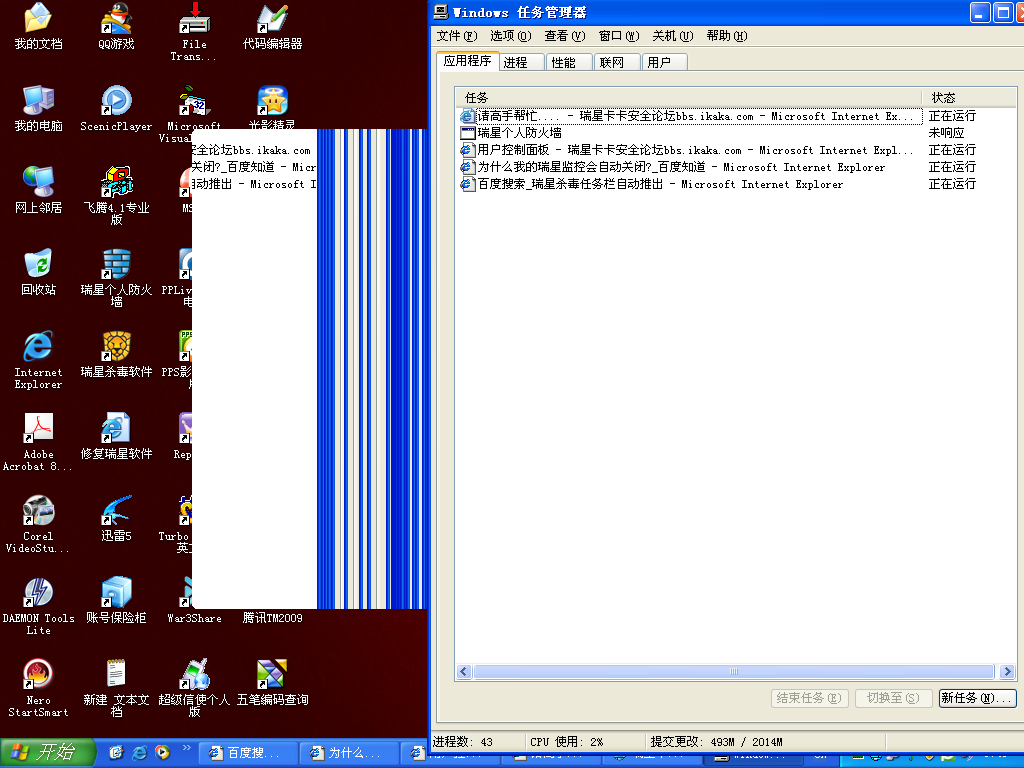Click the horizontal scrollbar thumb in task list
Image resolution: width=1024 pixels, height=768 pixels.
point(733,671)
